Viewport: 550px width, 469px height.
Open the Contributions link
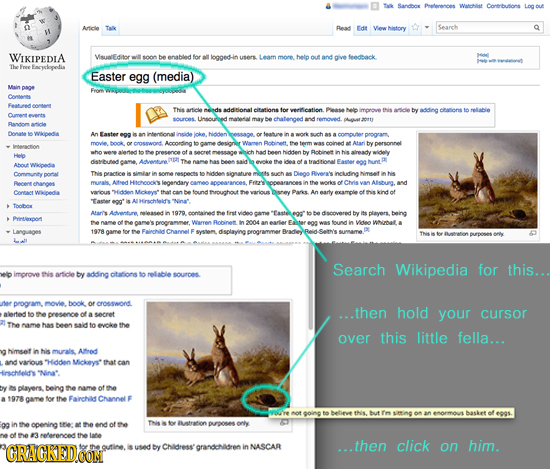(503, 6)
